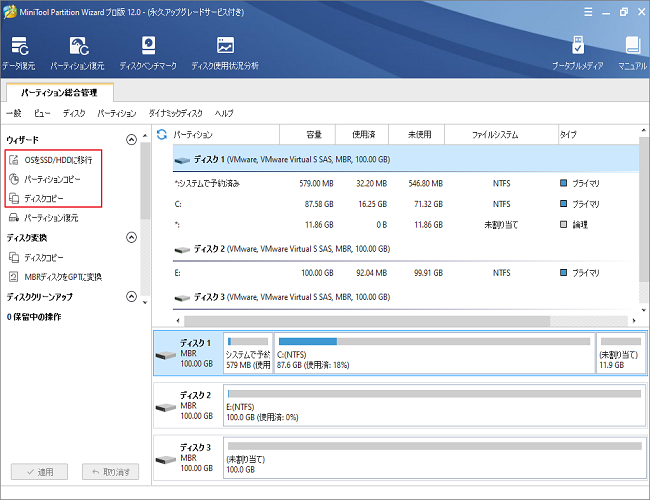The image size is (650, 500).
Task: Sort by ファイルシステム column header
Action: 501,134
